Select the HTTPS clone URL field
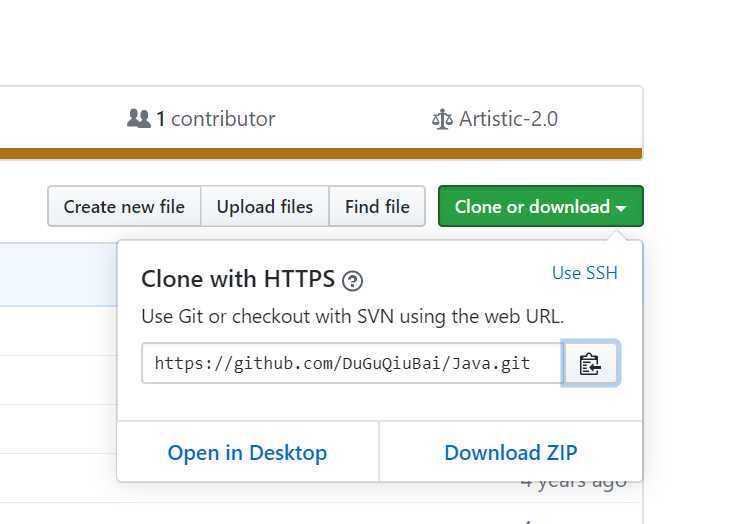 351,364
